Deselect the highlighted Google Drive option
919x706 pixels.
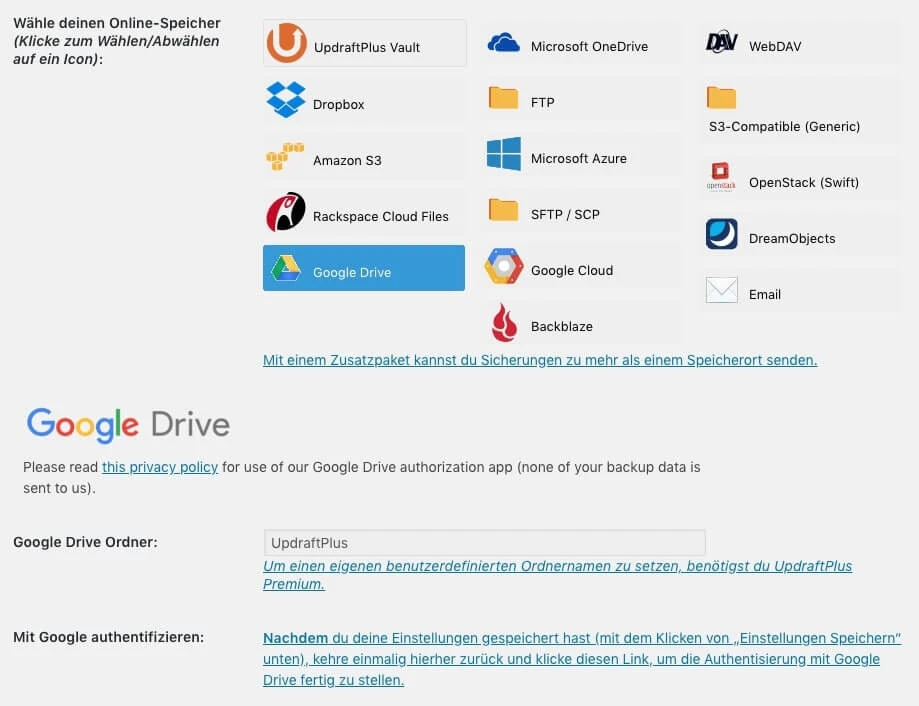pyautogui.click(x=364, y=269)
